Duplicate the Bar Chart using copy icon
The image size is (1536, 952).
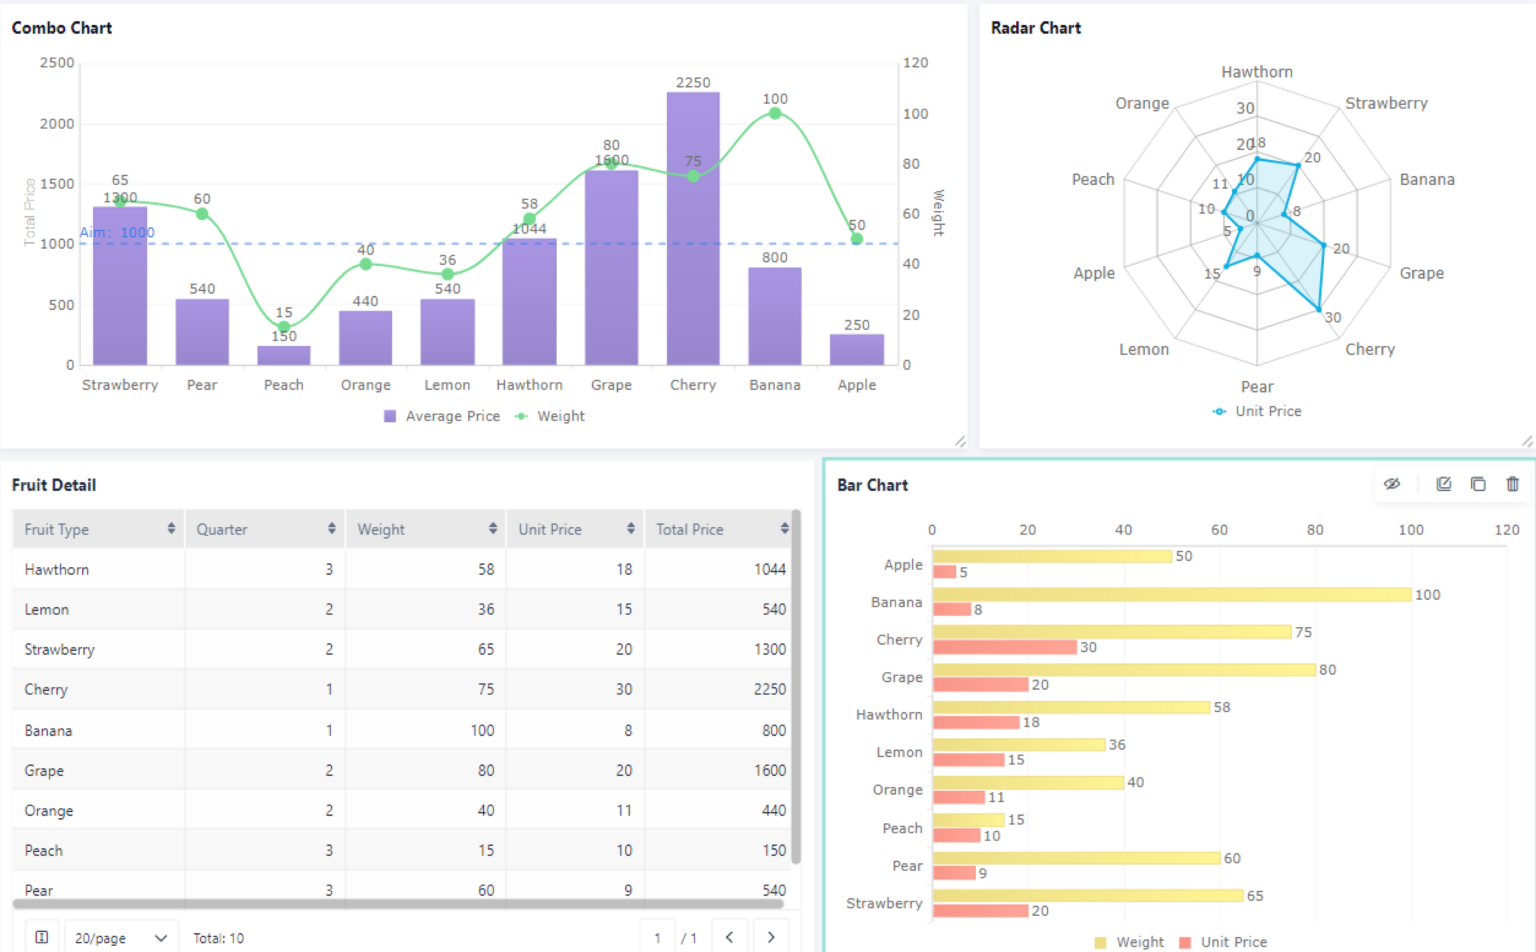1478,484
